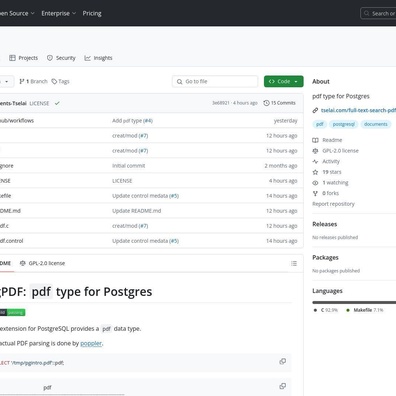The width and height of the screenshot is (396, 396).
Task: Open the Update README.md commit message
Action: click(137, 211)
